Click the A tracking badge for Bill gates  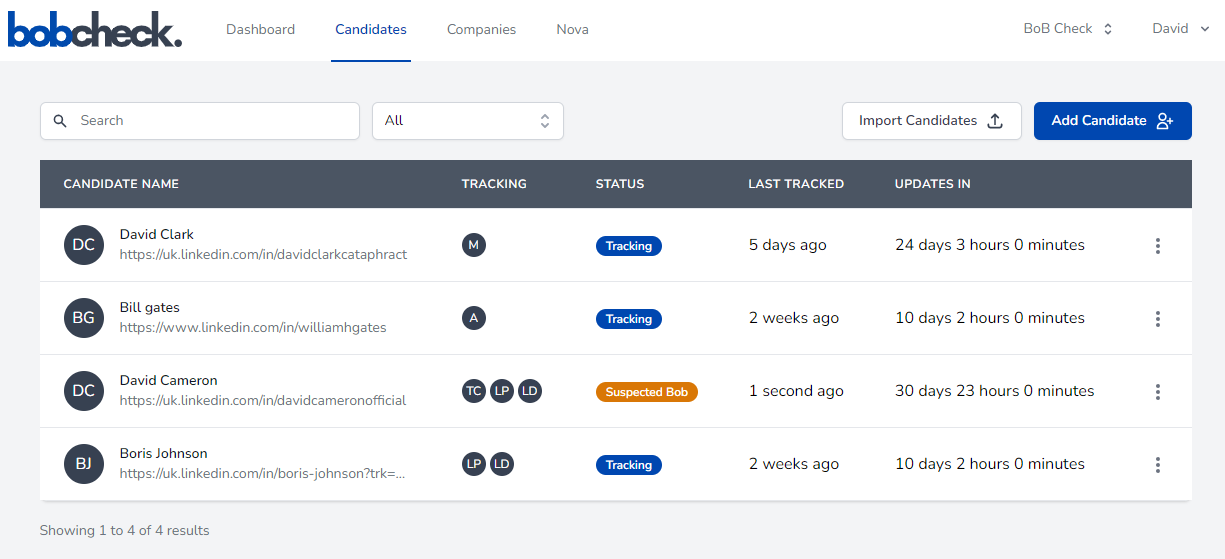[x=474, y=318]
